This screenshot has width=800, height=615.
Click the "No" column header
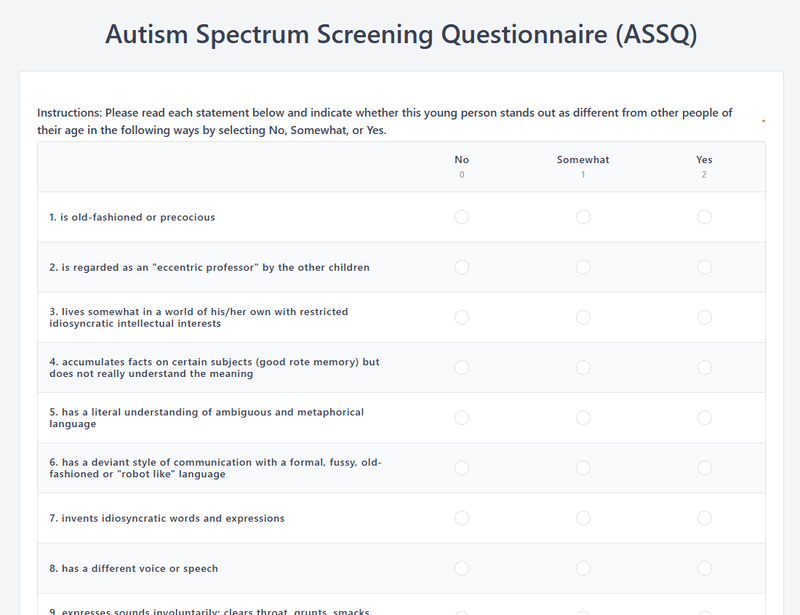(x=461, y=159)
